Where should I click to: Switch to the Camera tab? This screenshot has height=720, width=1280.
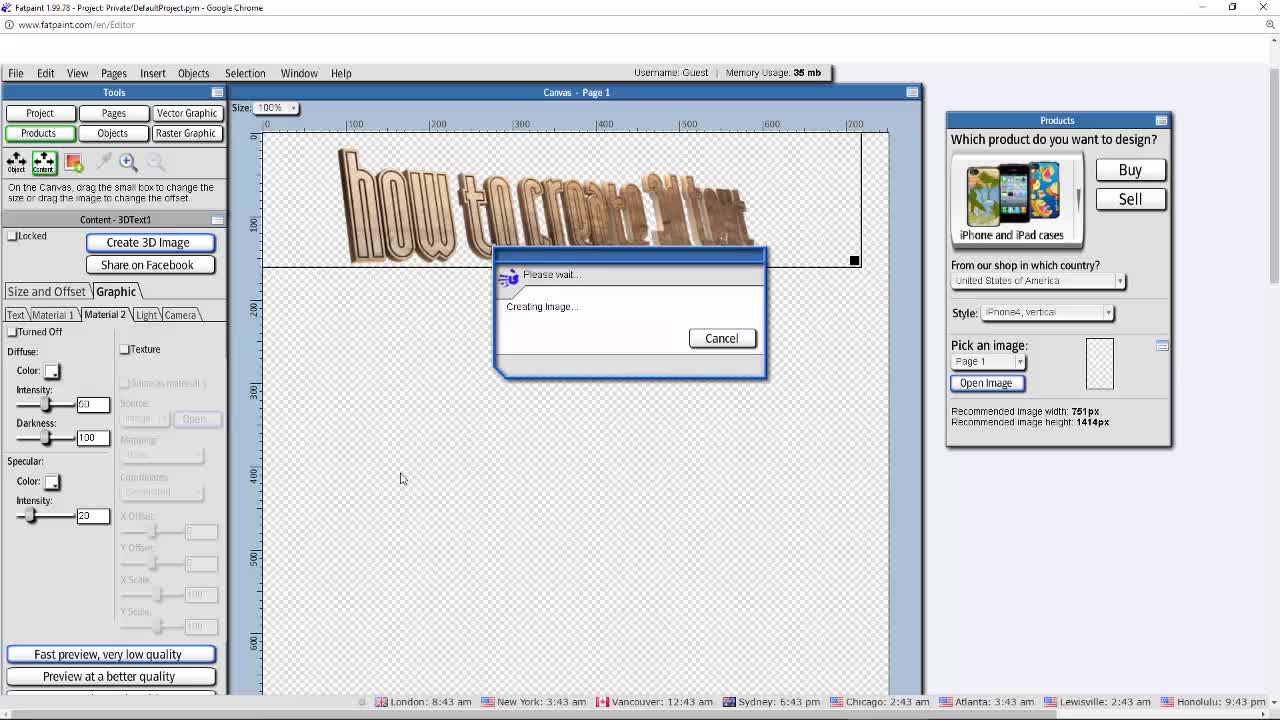[180, 315]
